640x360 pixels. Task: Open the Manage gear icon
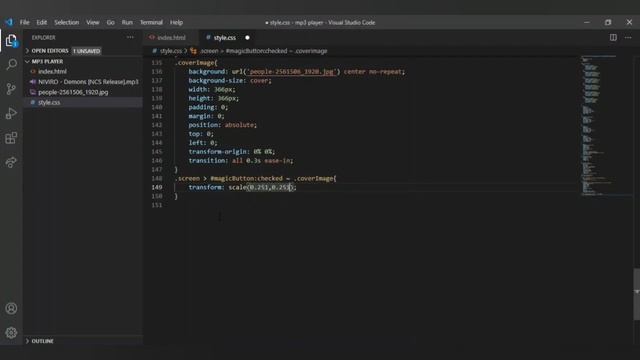[11, 333]
